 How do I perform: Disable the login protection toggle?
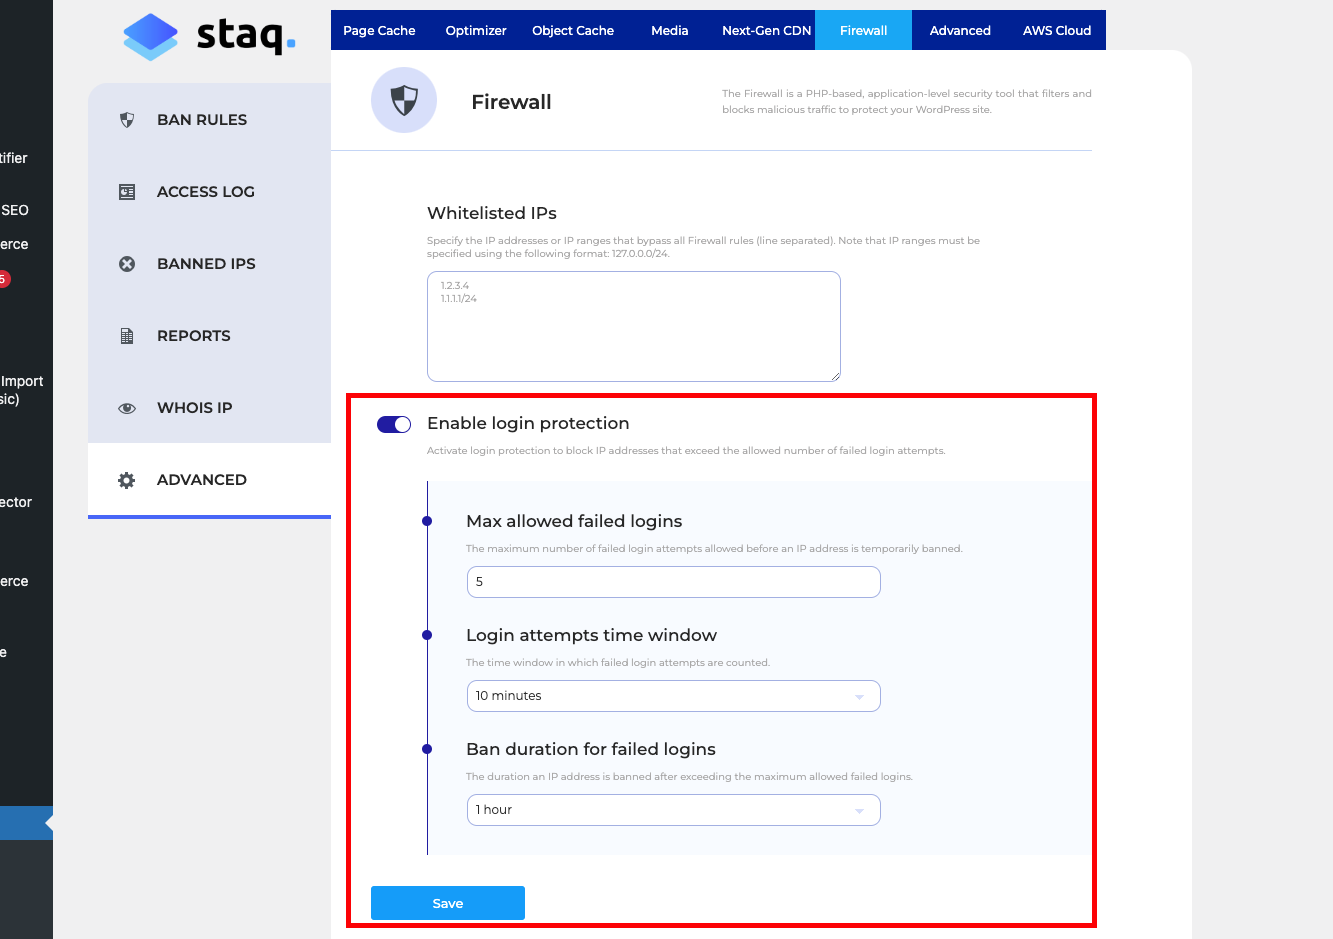coord(394,424)
